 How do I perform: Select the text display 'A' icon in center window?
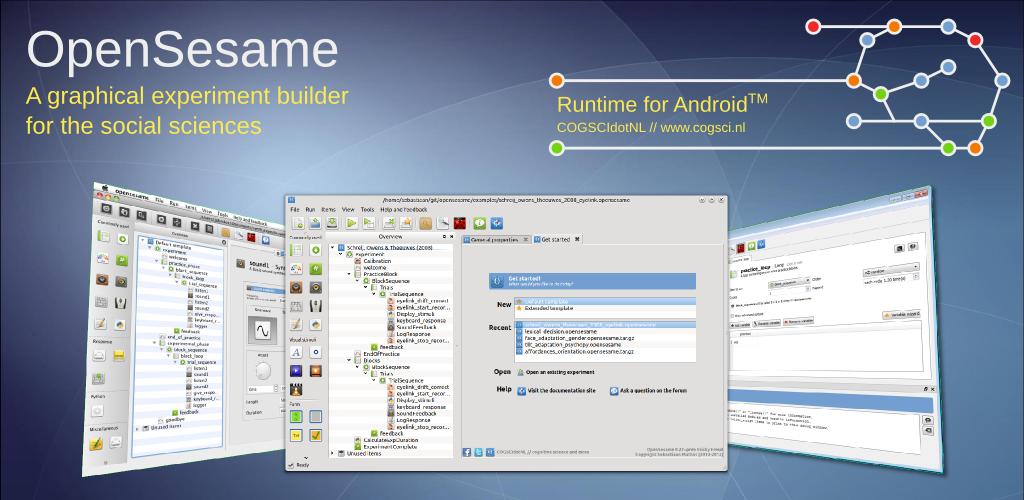tap(296, 352)
